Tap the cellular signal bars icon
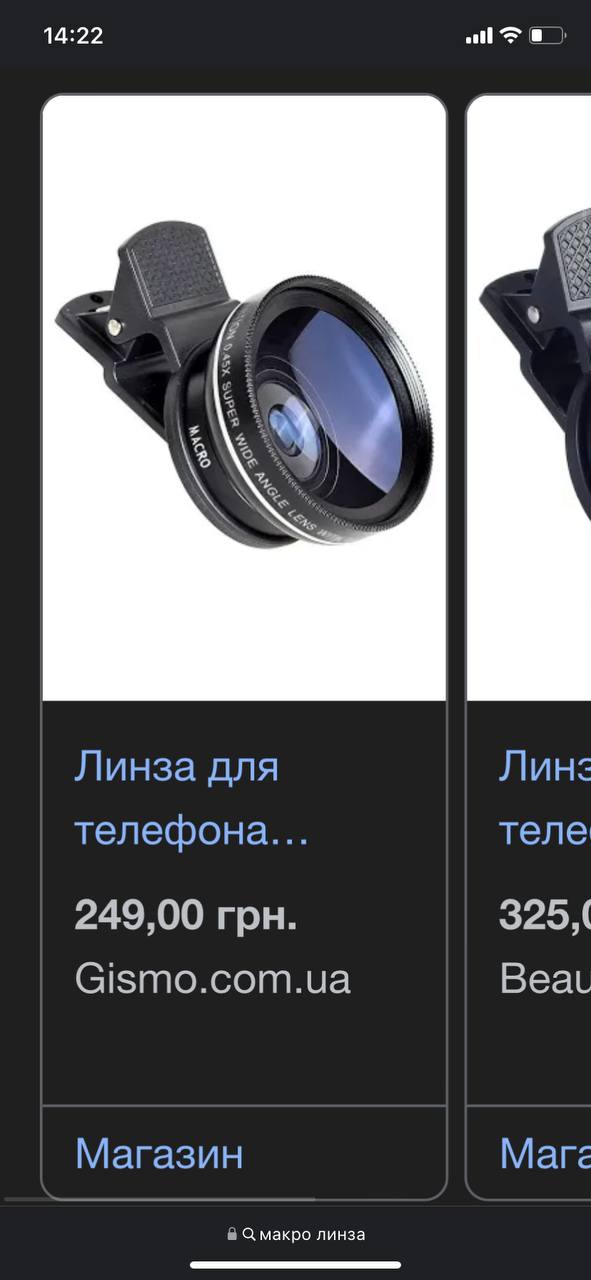Image resolution: width=591 pixels, height=1280 pixels. (x=479, y=36)
